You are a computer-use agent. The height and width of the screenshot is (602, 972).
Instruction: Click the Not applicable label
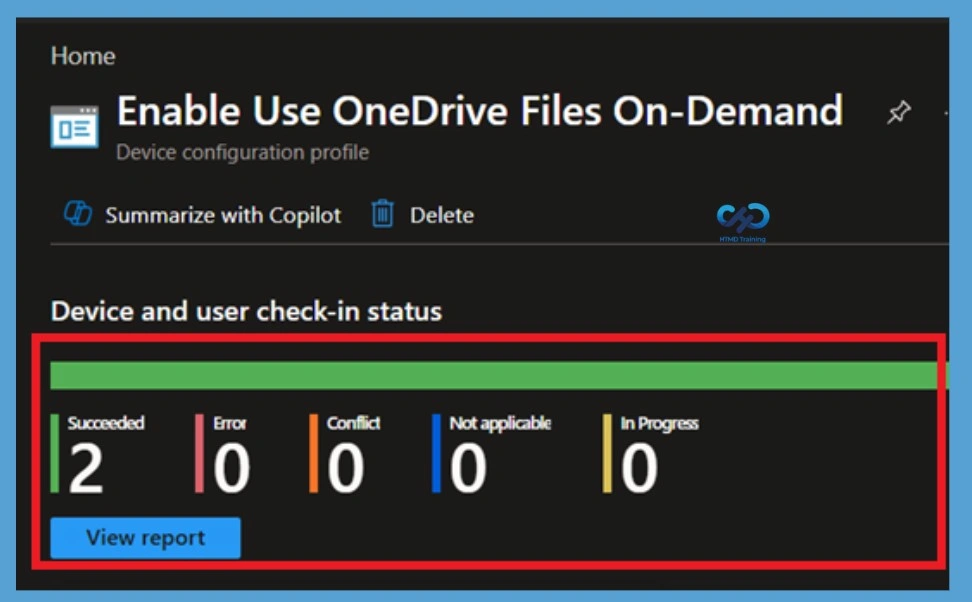[500, 423]
